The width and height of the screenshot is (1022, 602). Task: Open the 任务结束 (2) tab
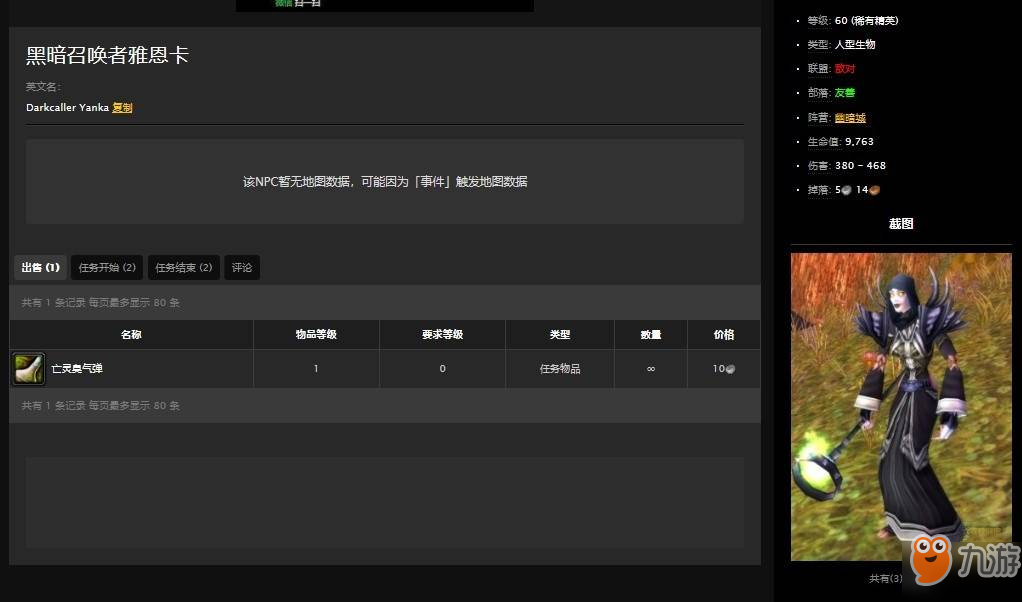[183, 268]
